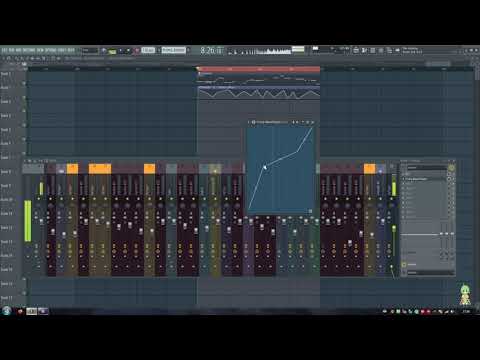The height and width of the screenshot is (360, 480).
Task: Click the tempo display
Action: click(148, 50)
